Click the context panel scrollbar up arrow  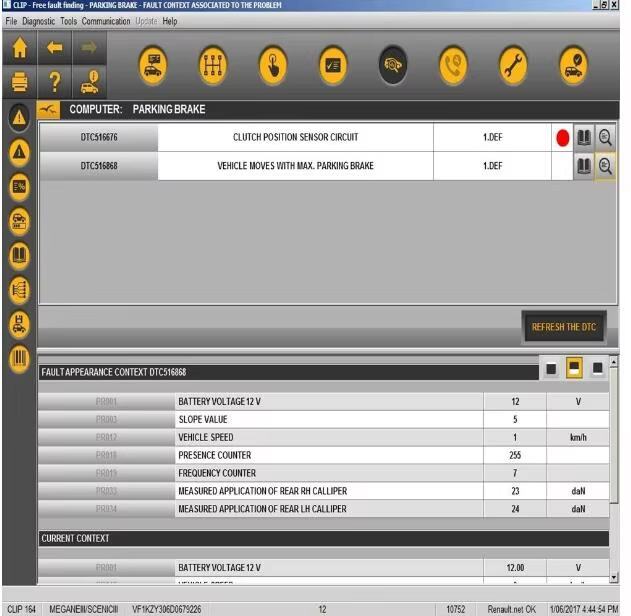click(614, 362)
